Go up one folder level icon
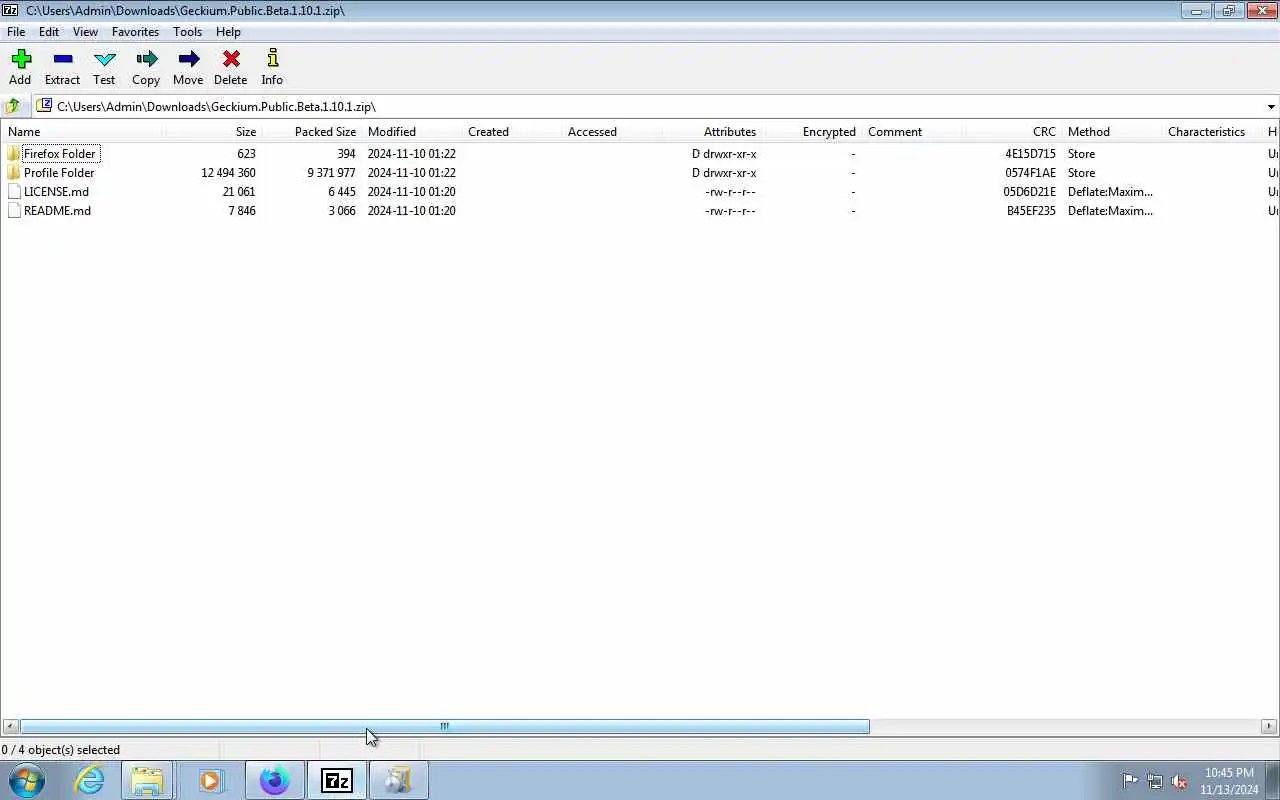 pyautogui.click(x=13, y=106)
